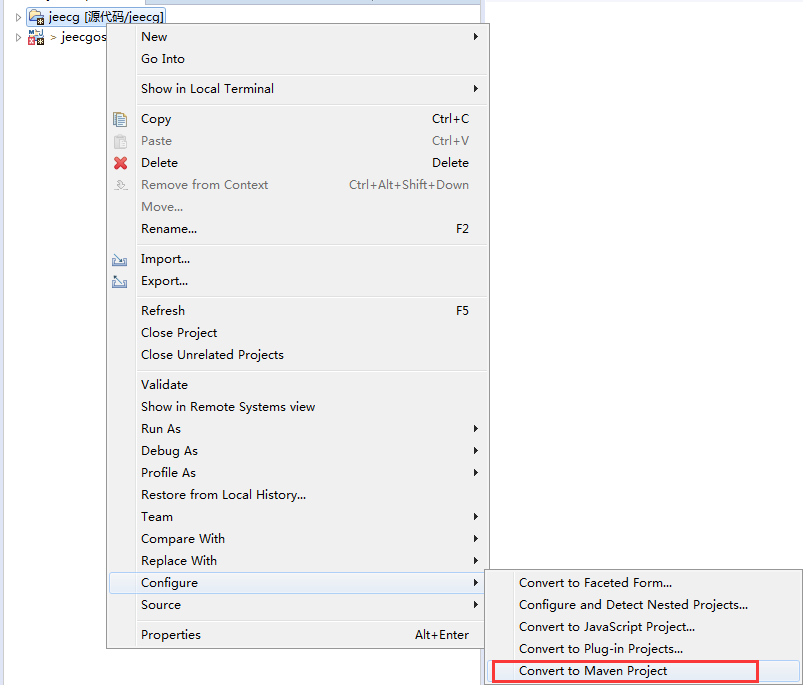Select the jeecg [源代码/jeecg] project
The image size is (803, 685).
(x=96, y=17)
